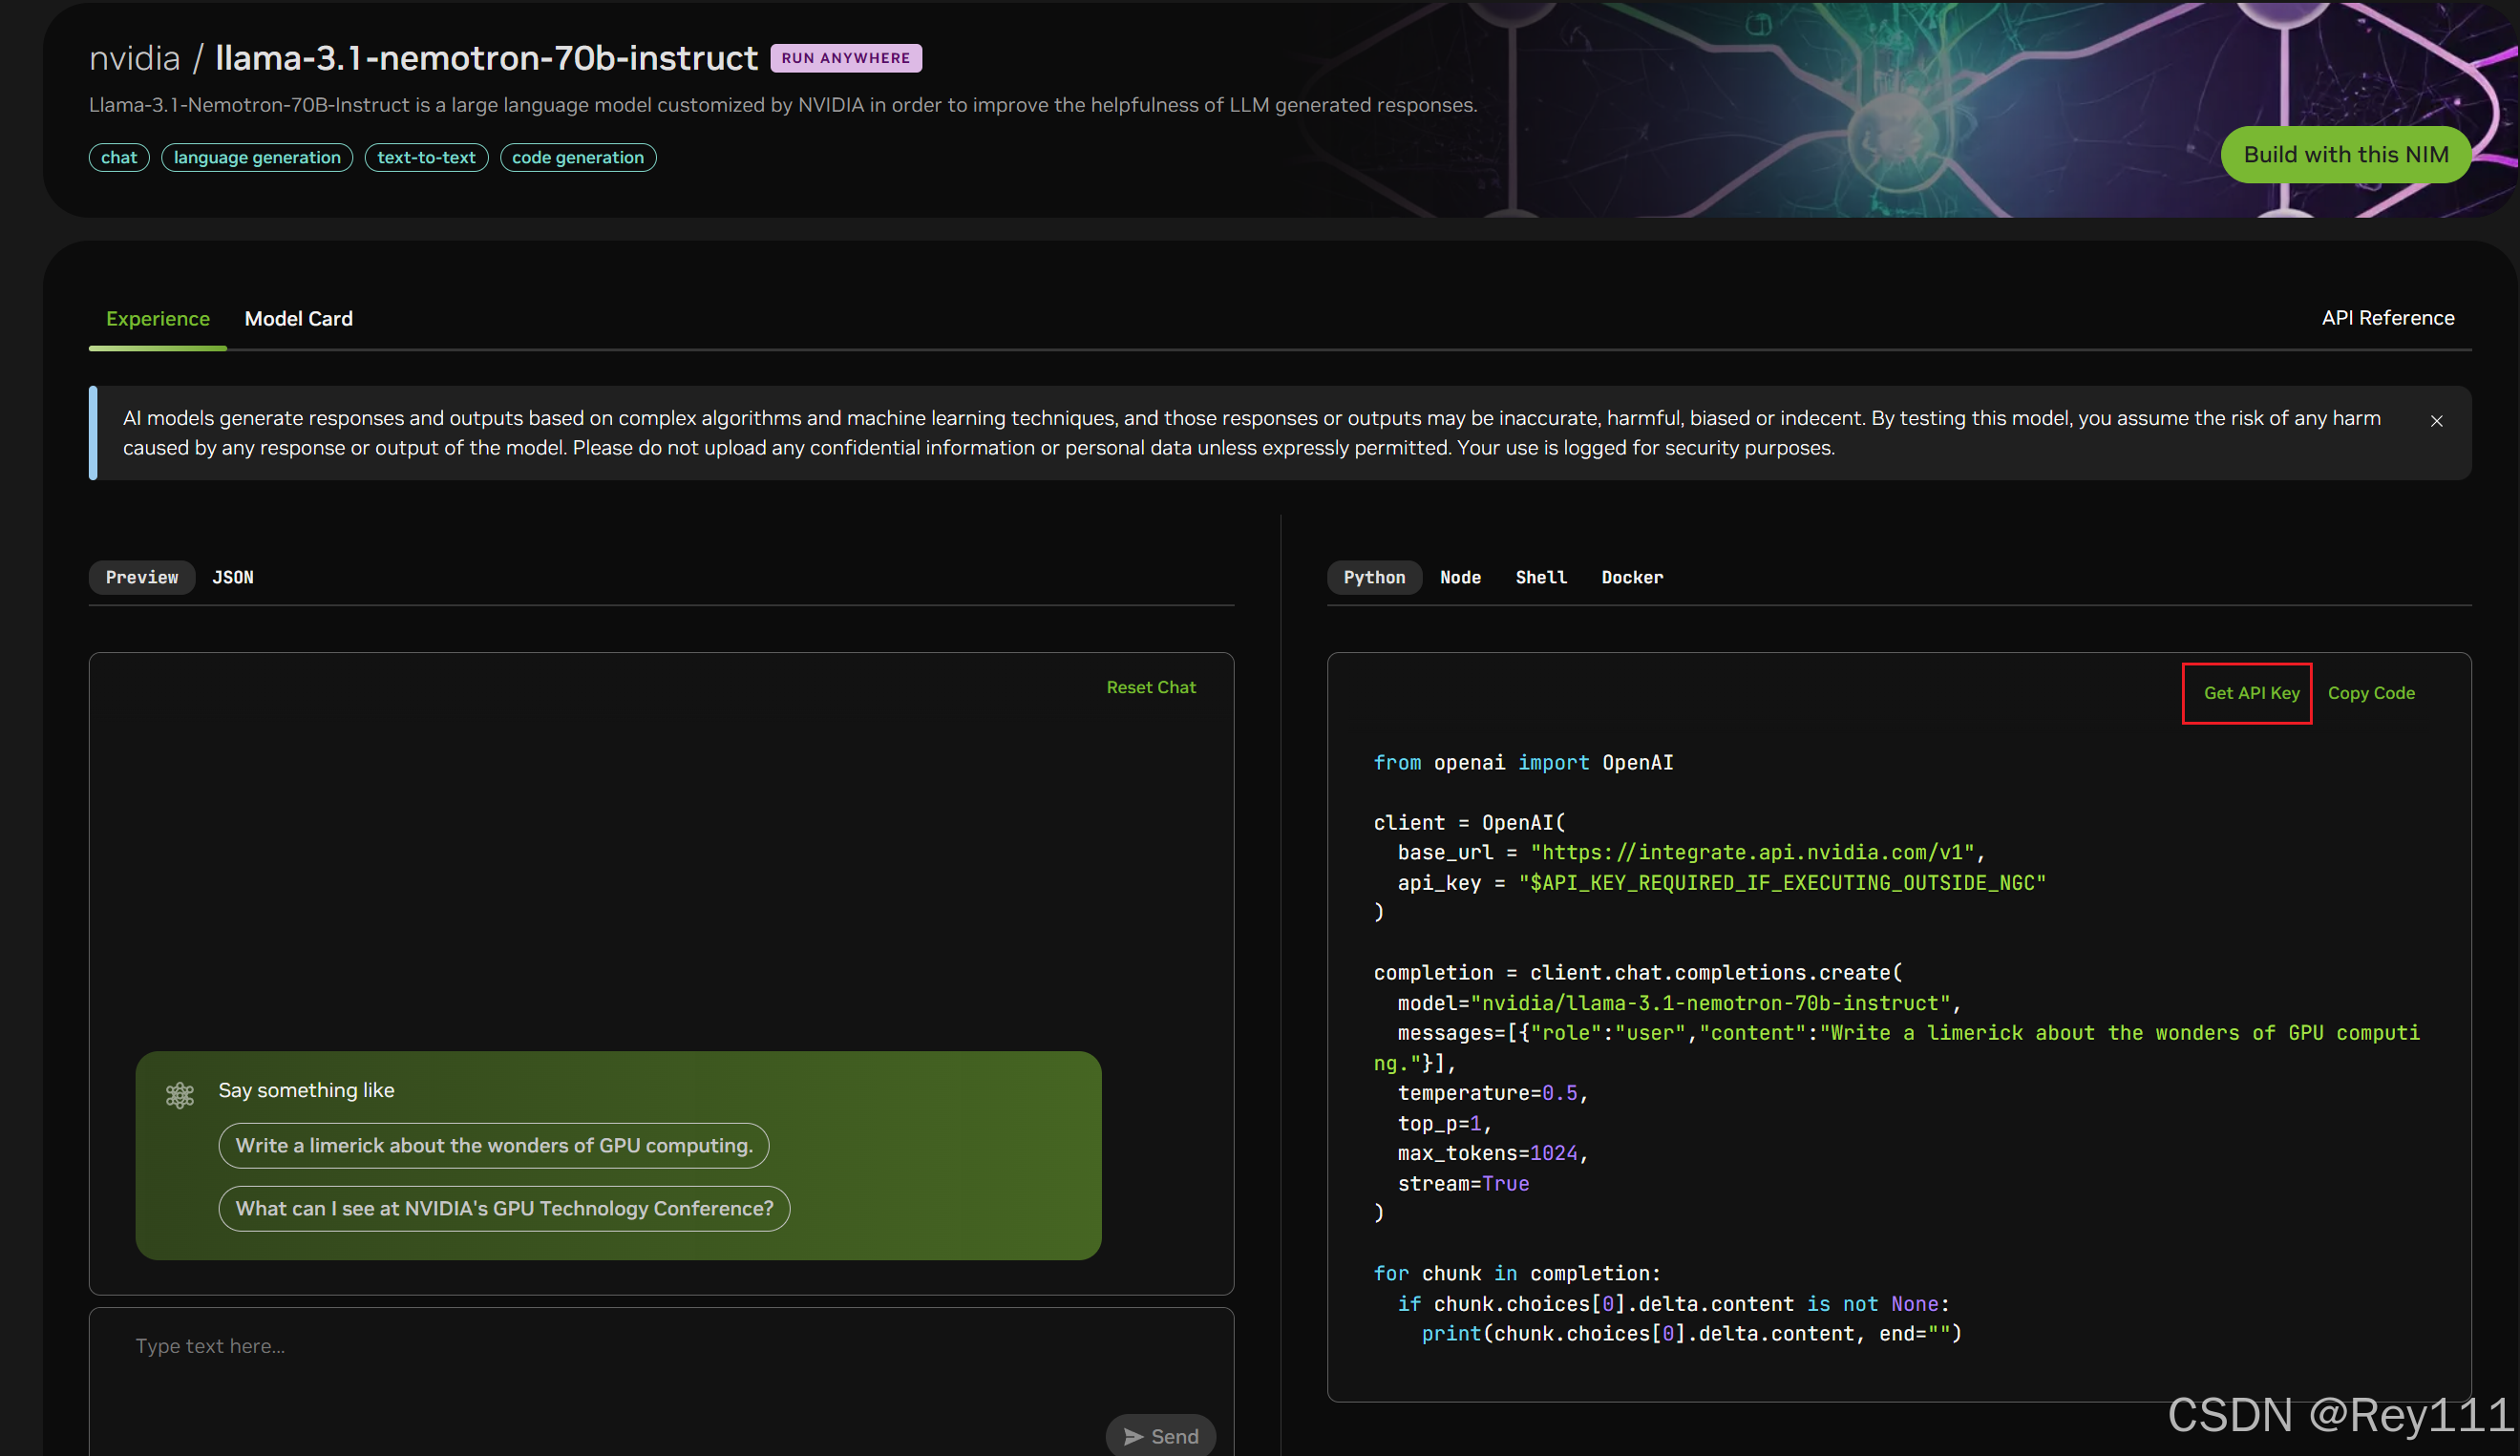Click the llama-3.1-nemotron-70b-instruct title
Screen dimensions: 2520x1456
(486, 58)
